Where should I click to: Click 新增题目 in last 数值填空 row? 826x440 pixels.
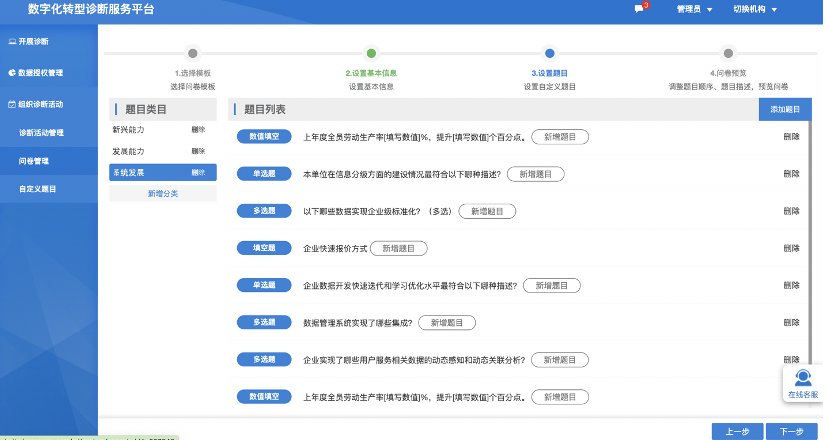(560, 397)
